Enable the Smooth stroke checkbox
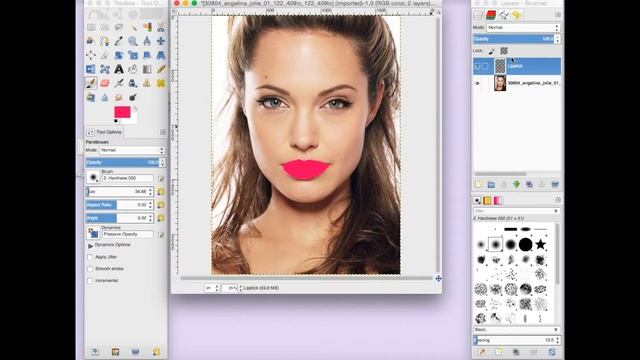640x360 pixels. [90, 269]
